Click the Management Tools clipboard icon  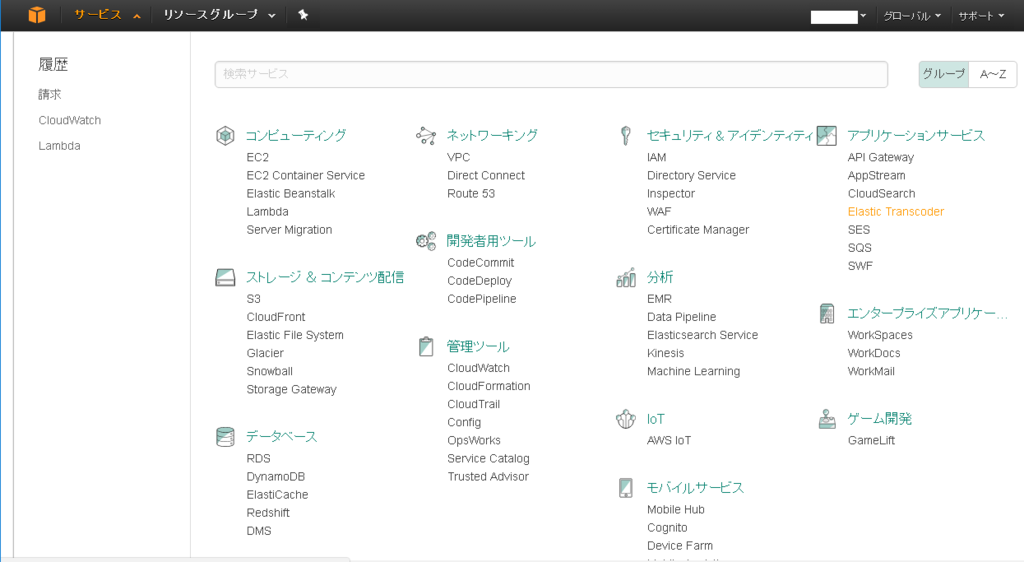coord(426,347)
